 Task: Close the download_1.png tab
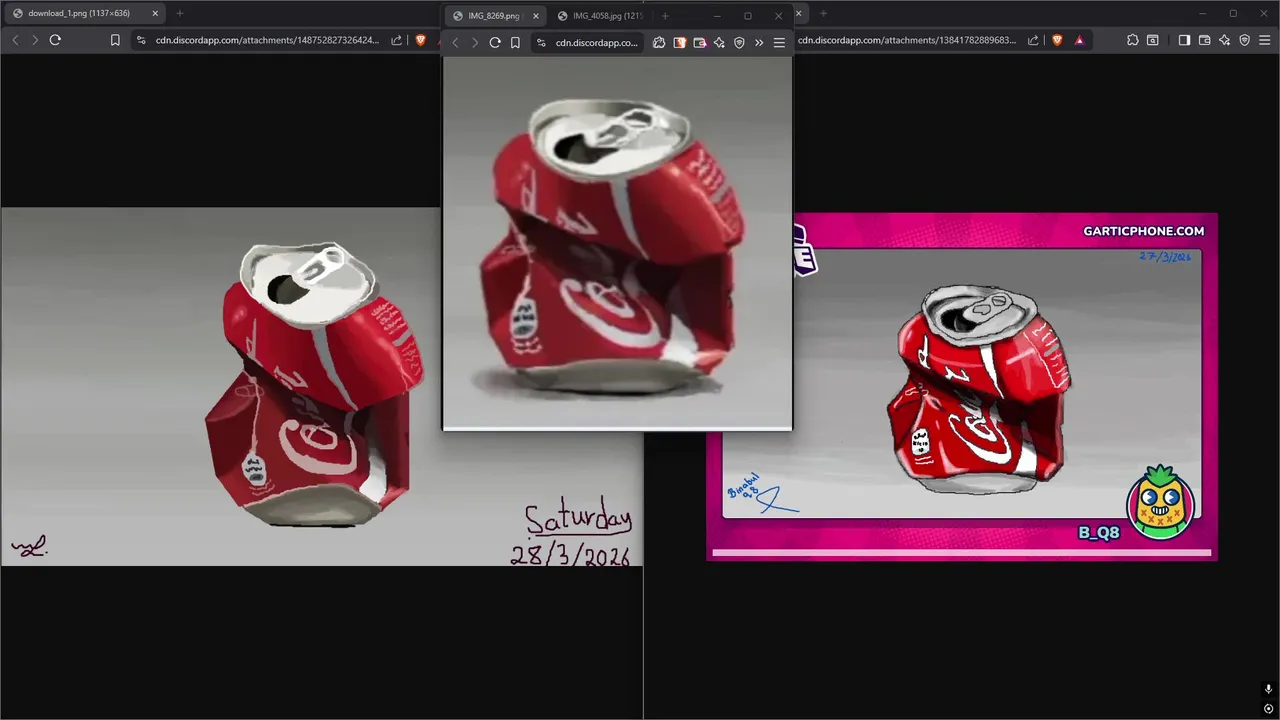155,13
